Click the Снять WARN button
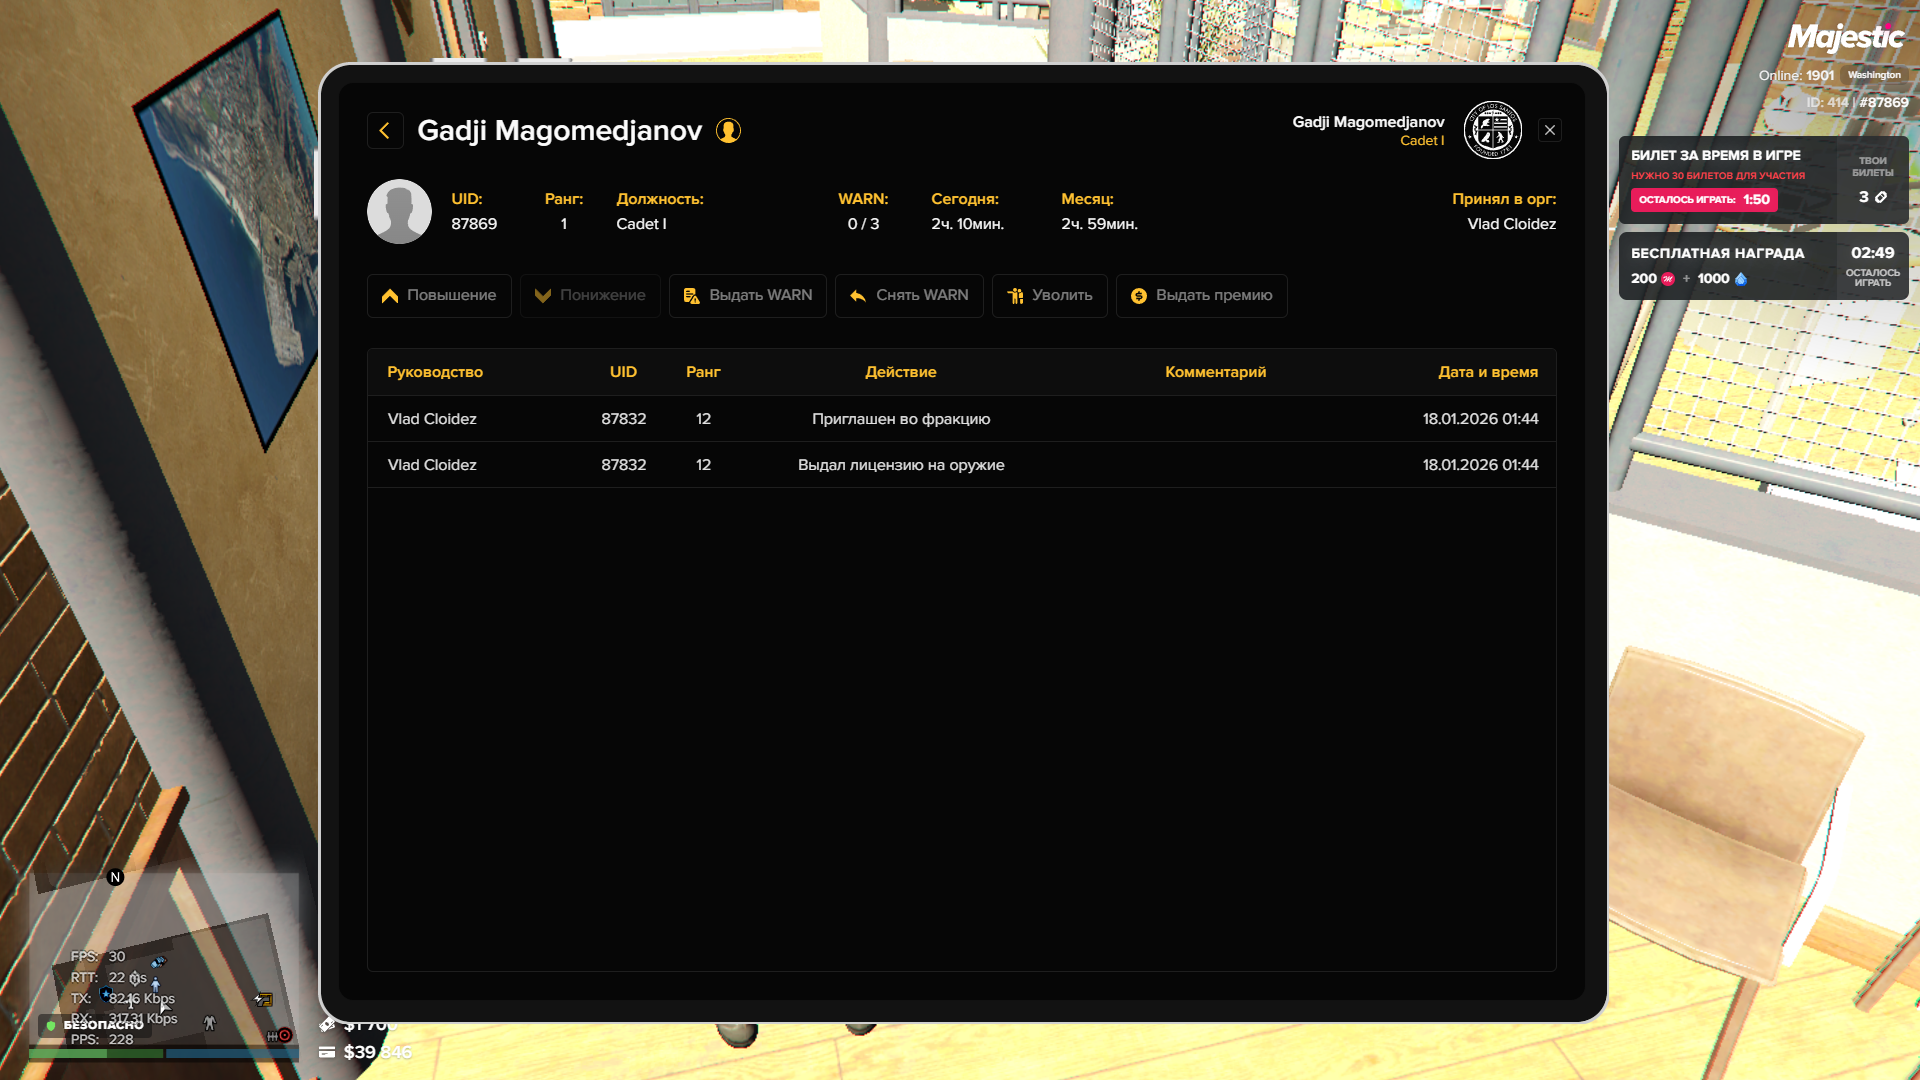This screenshot has height=1080, width=1920. click(908, 296)
